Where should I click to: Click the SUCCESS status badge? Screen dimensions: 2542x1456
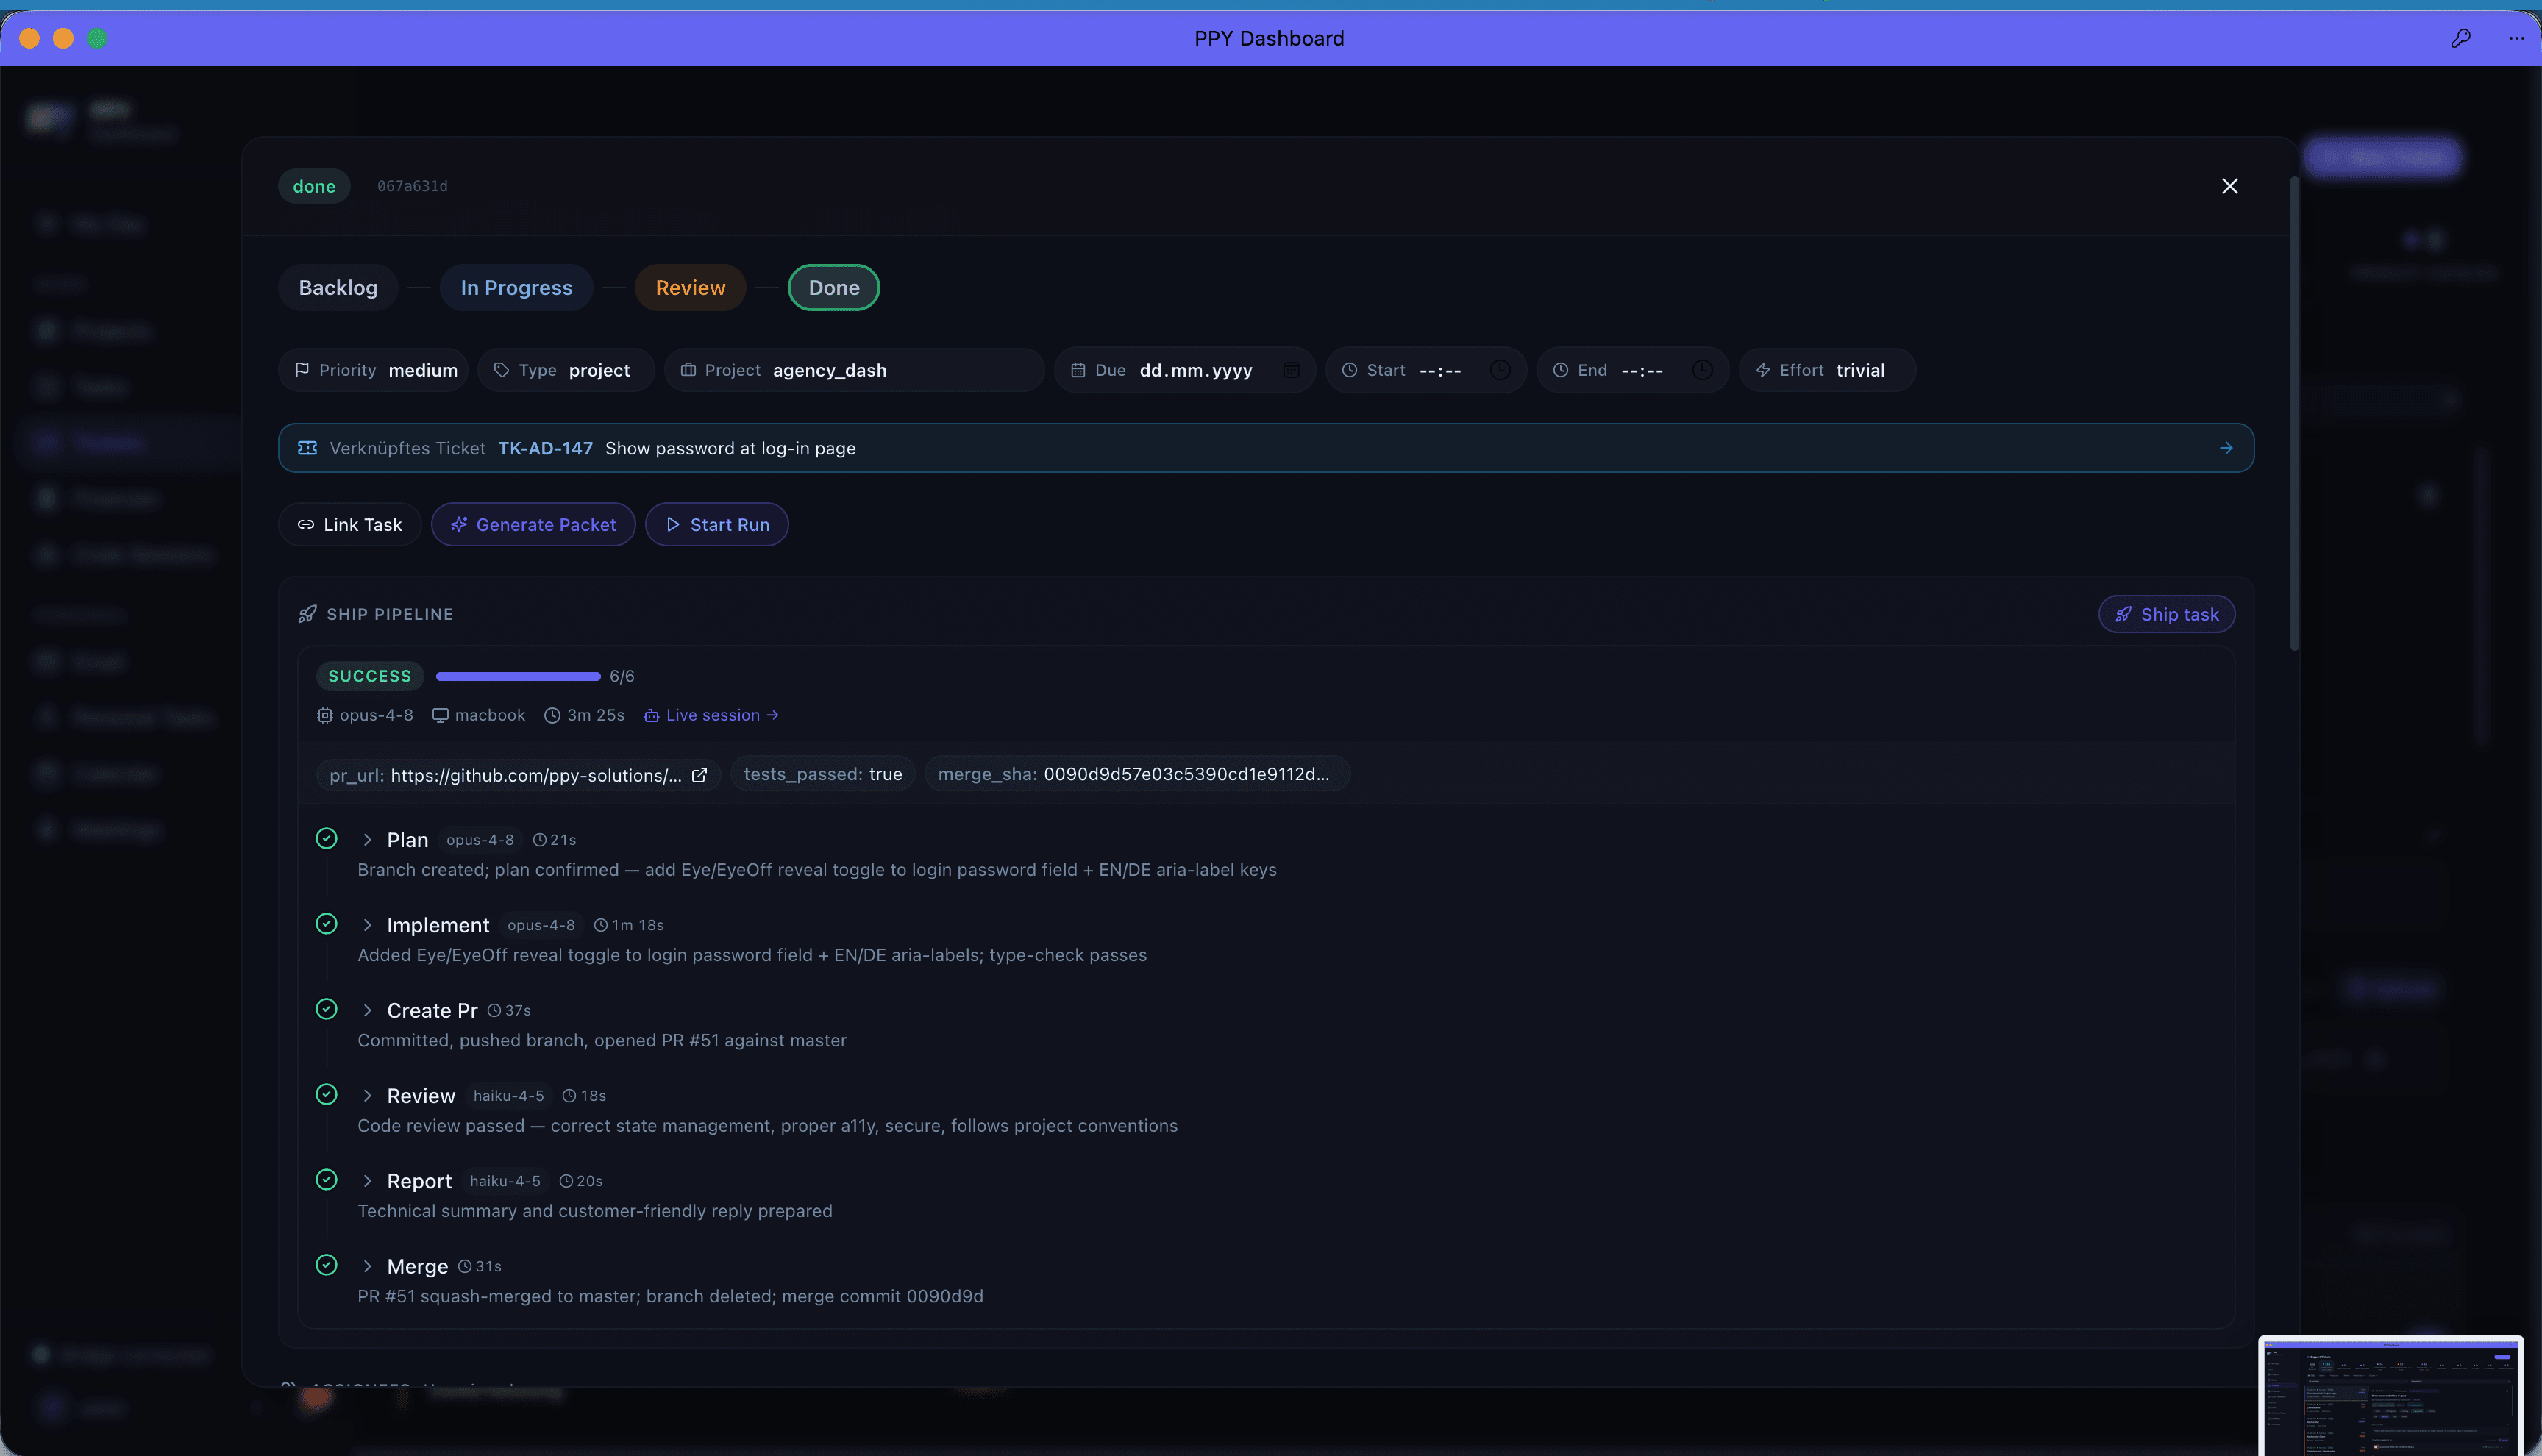[x=369, y=676]
